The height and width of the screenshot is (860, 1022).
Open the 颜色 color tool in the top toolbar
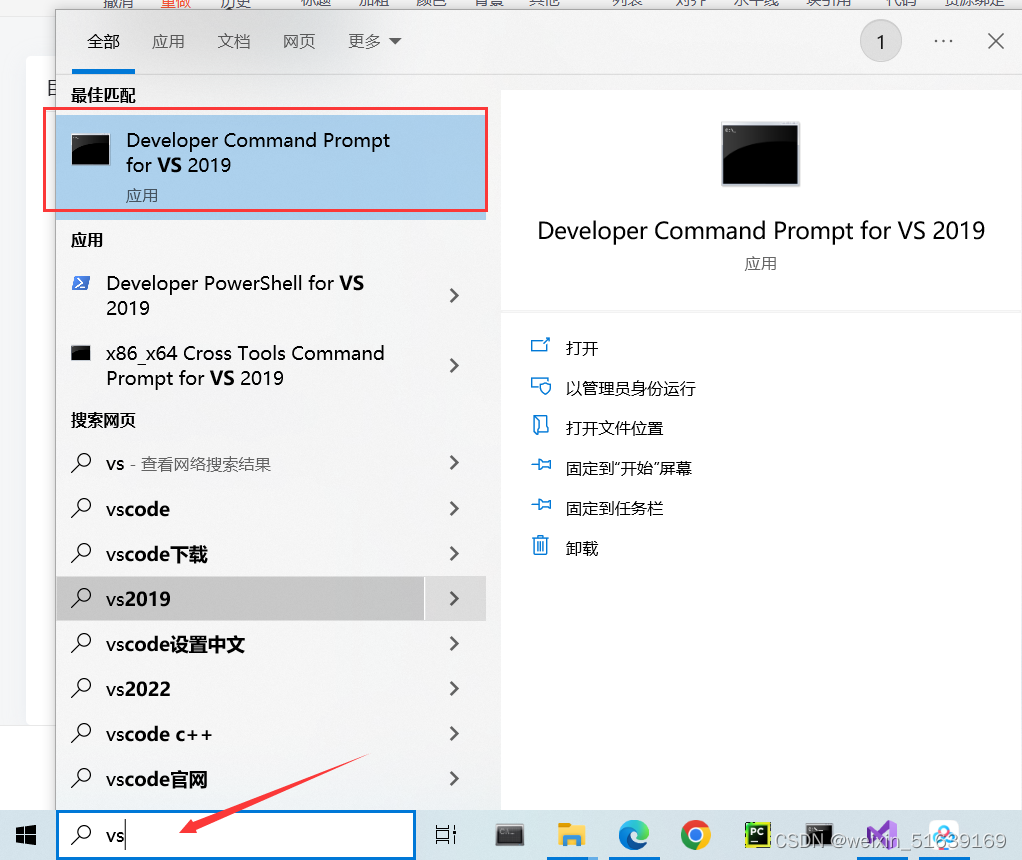430,3
